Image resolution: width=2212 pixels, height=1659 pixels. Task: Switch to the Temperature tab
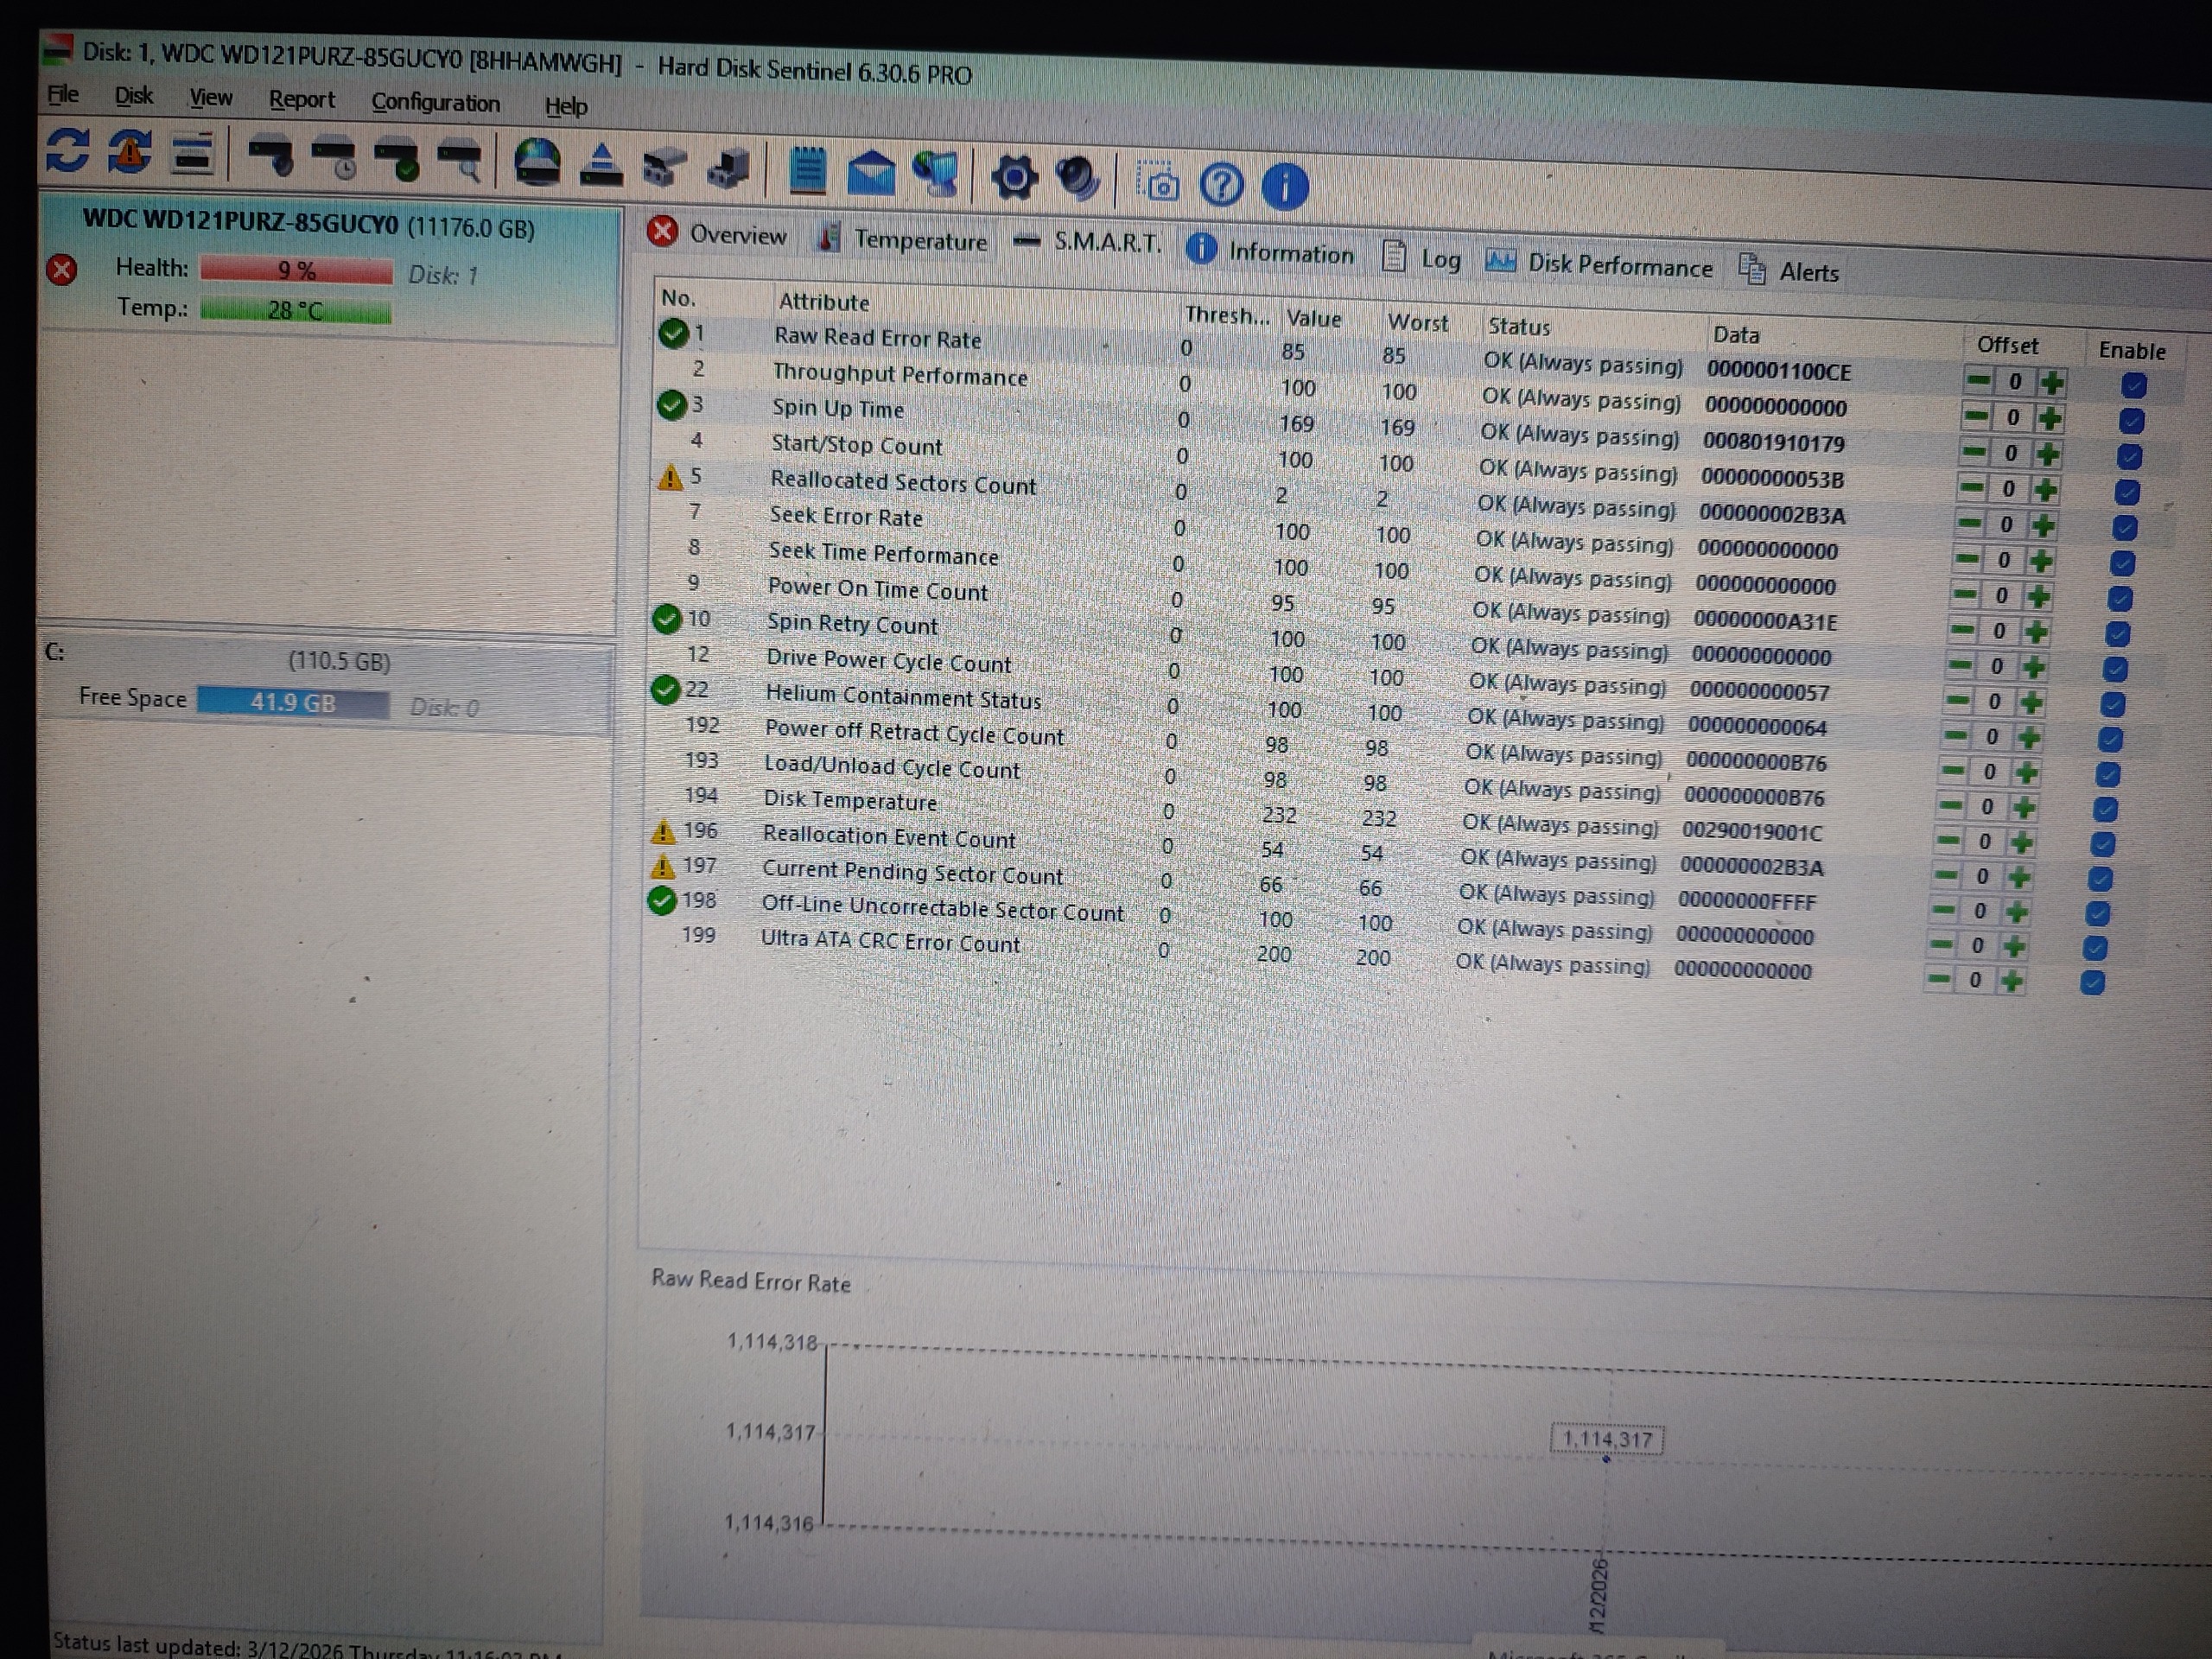pyautogui.click(x=902, y=240)
